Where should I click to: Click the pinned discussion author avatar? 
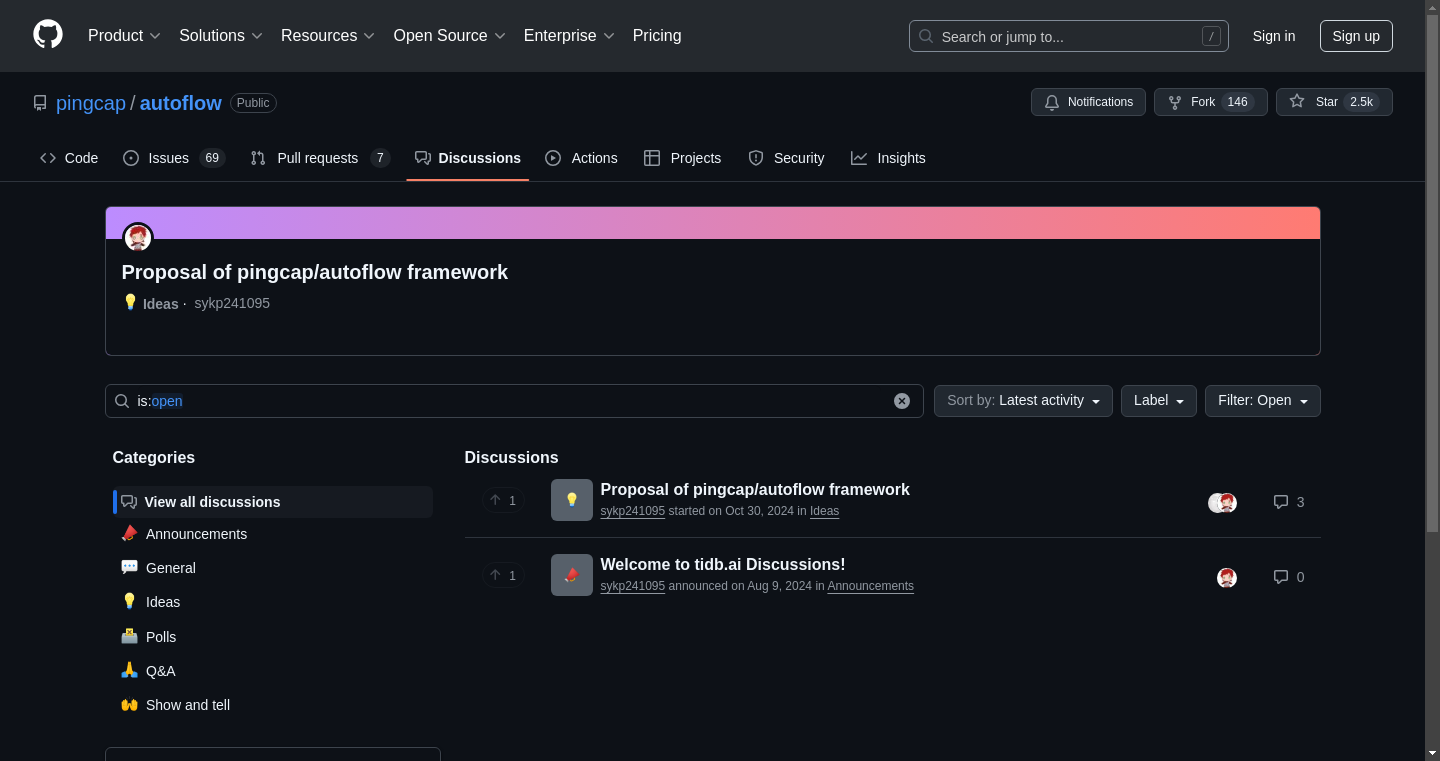coord(138,238)
